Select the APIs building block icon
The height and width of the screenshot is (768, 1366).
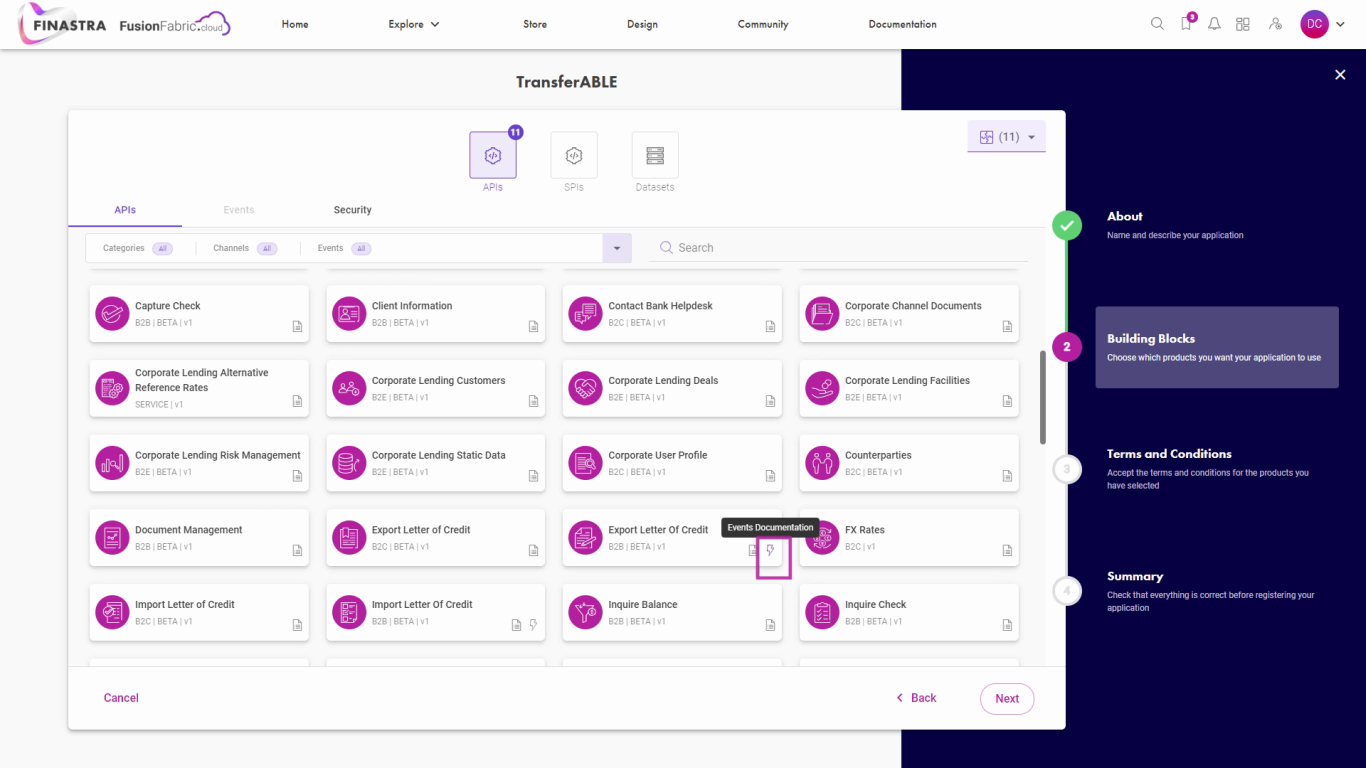493,156
